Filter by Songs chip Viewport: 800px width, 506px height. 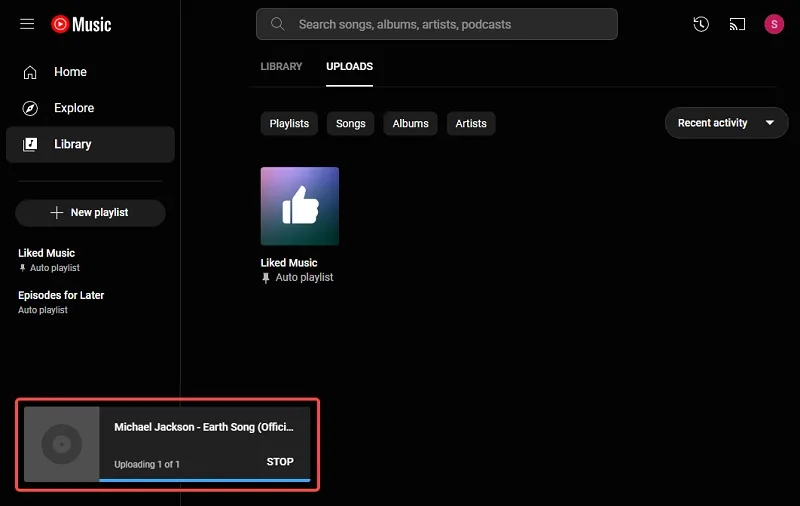pyautogui.click(x=351, y=123)
